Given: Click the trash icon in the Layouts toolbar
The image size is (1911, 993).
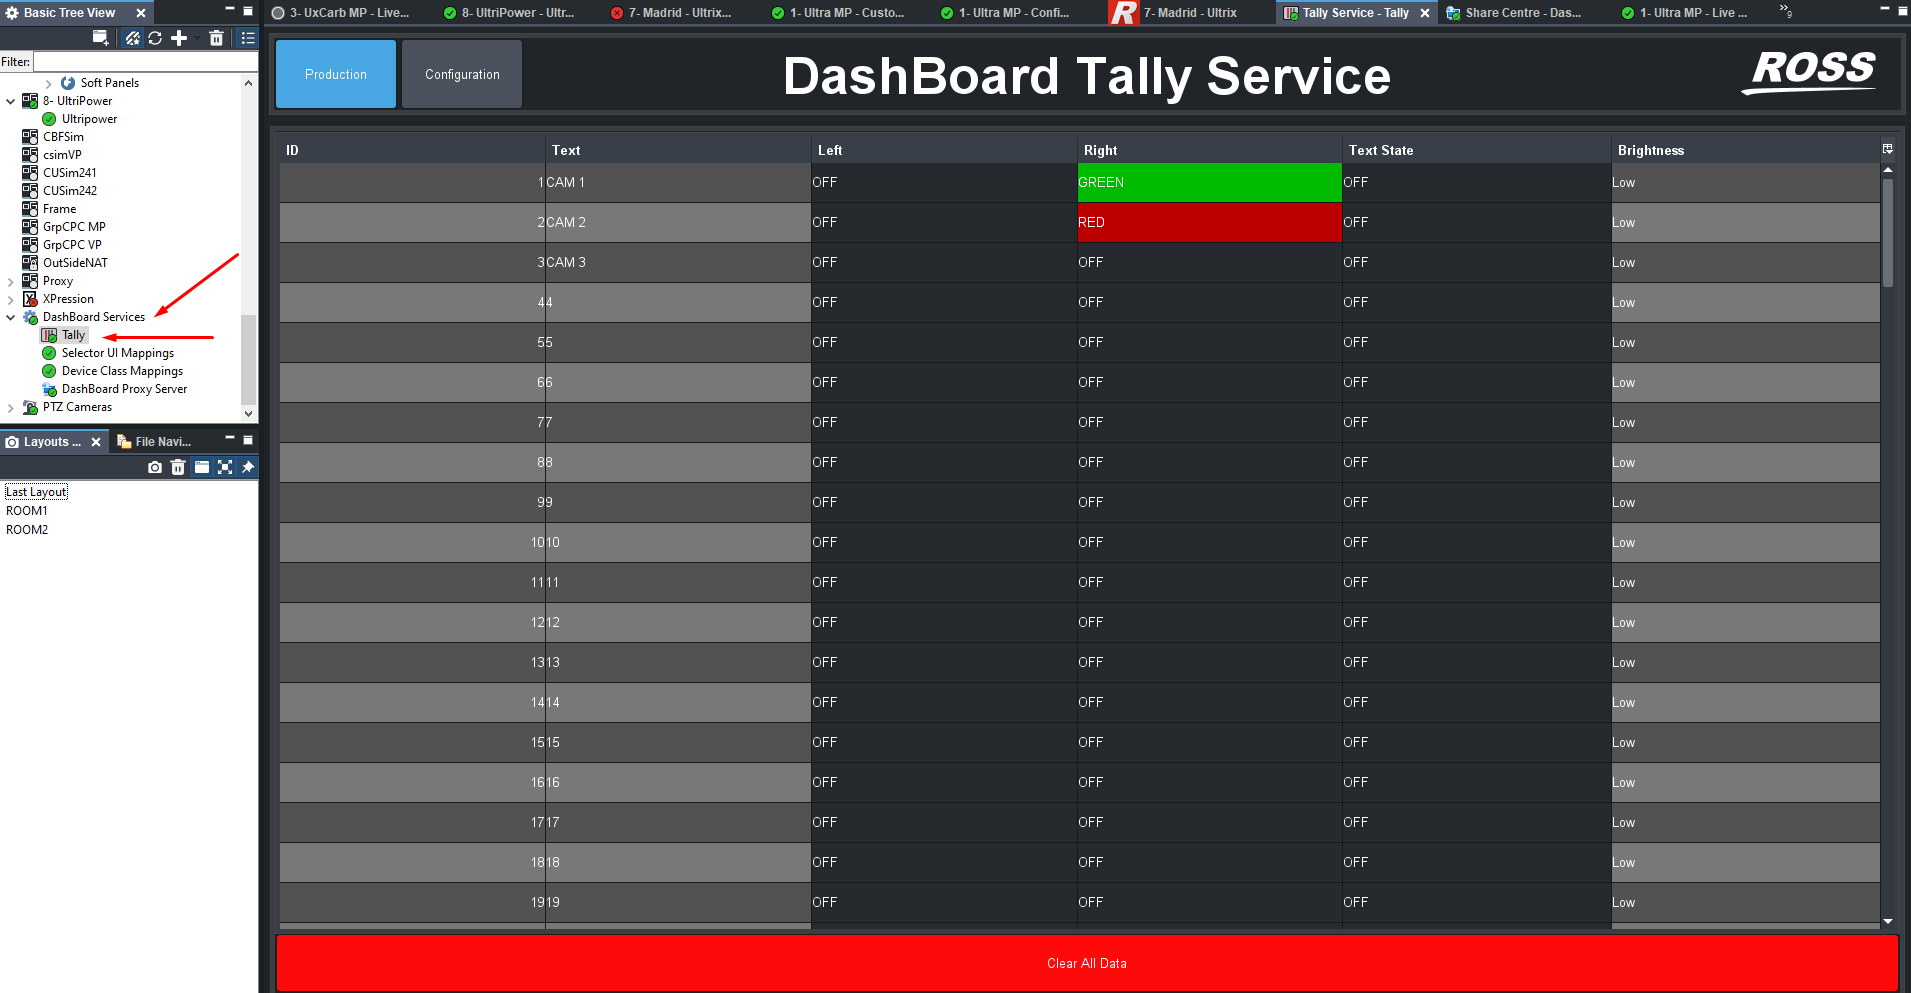Looking at the screenshot, I should pyautogui.click(x=178, y=467).
